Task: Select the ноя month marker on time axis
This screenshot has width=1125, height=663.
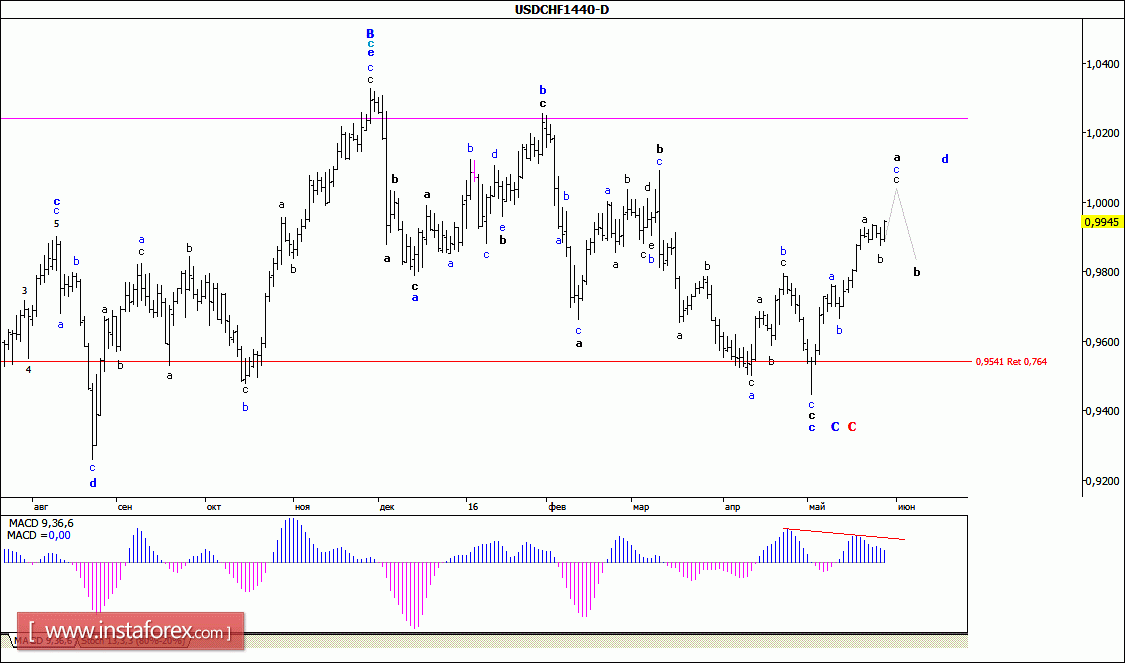Action: click(301, 507)
